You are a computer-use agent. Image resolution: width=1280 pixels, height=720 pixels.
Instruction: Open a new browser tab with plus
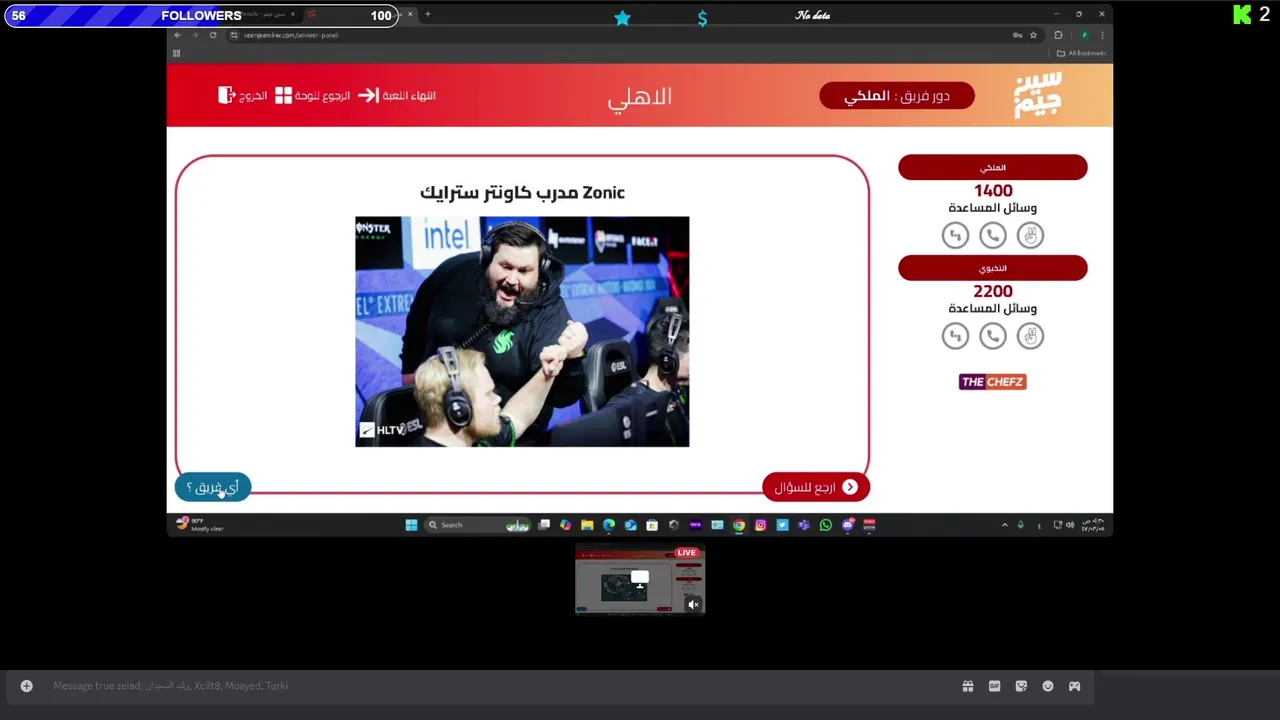point(427,14)
